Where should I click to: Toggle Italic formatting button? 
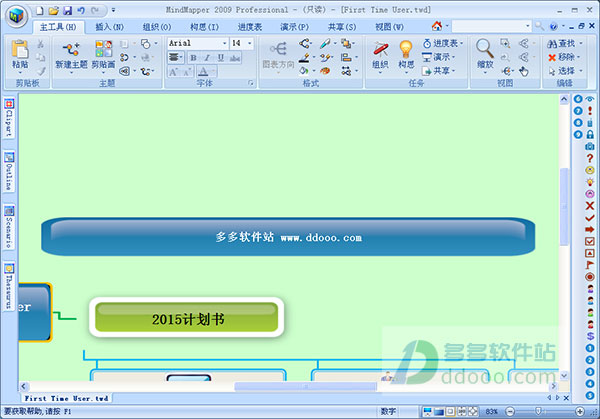(x=207, y=58)
